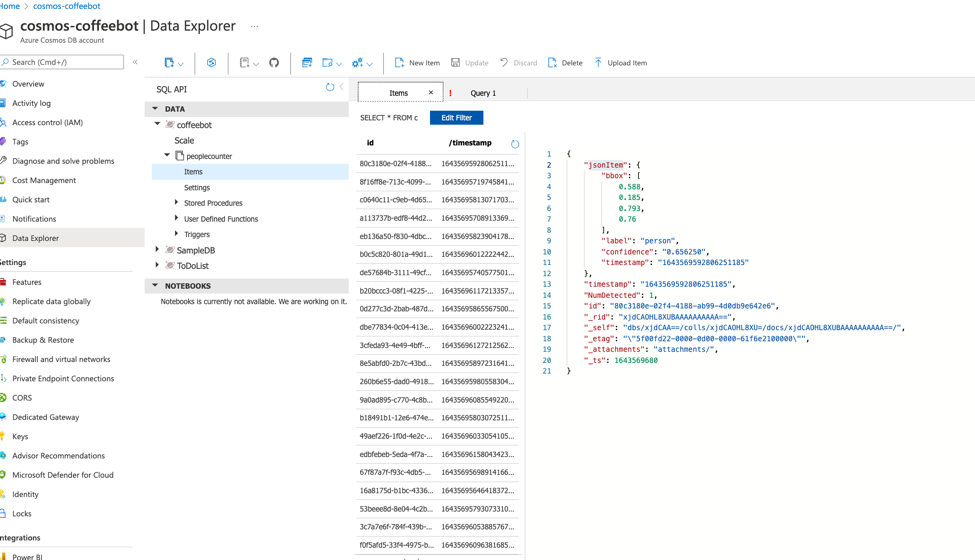
Task: Refresh the SQL API tree
Action: pos(330,88)
